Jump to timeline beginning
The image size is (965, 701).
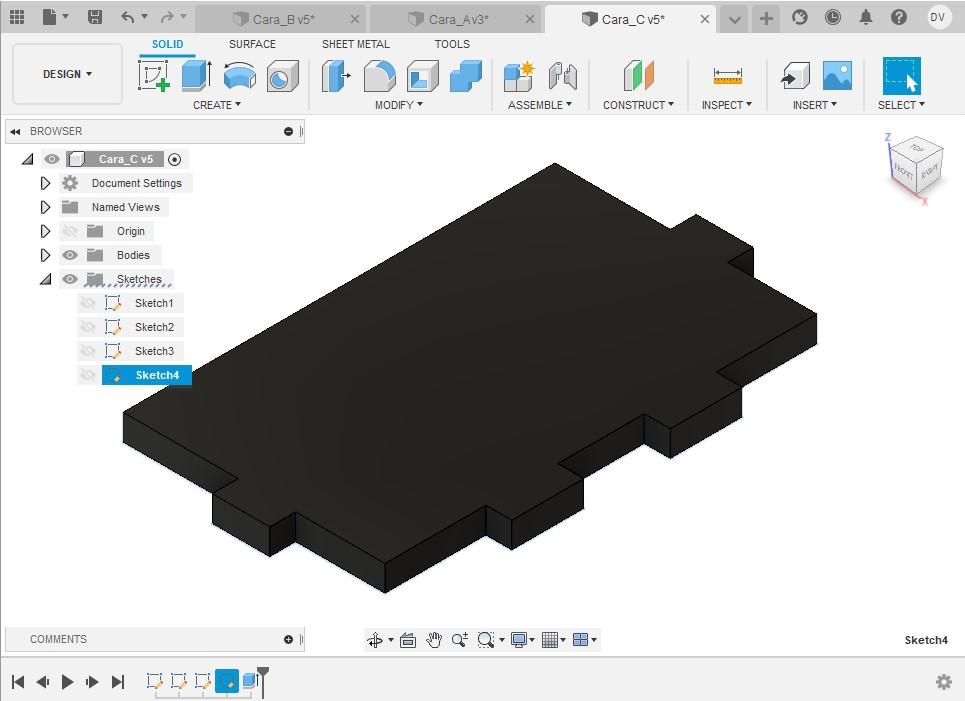click(18, 681)
